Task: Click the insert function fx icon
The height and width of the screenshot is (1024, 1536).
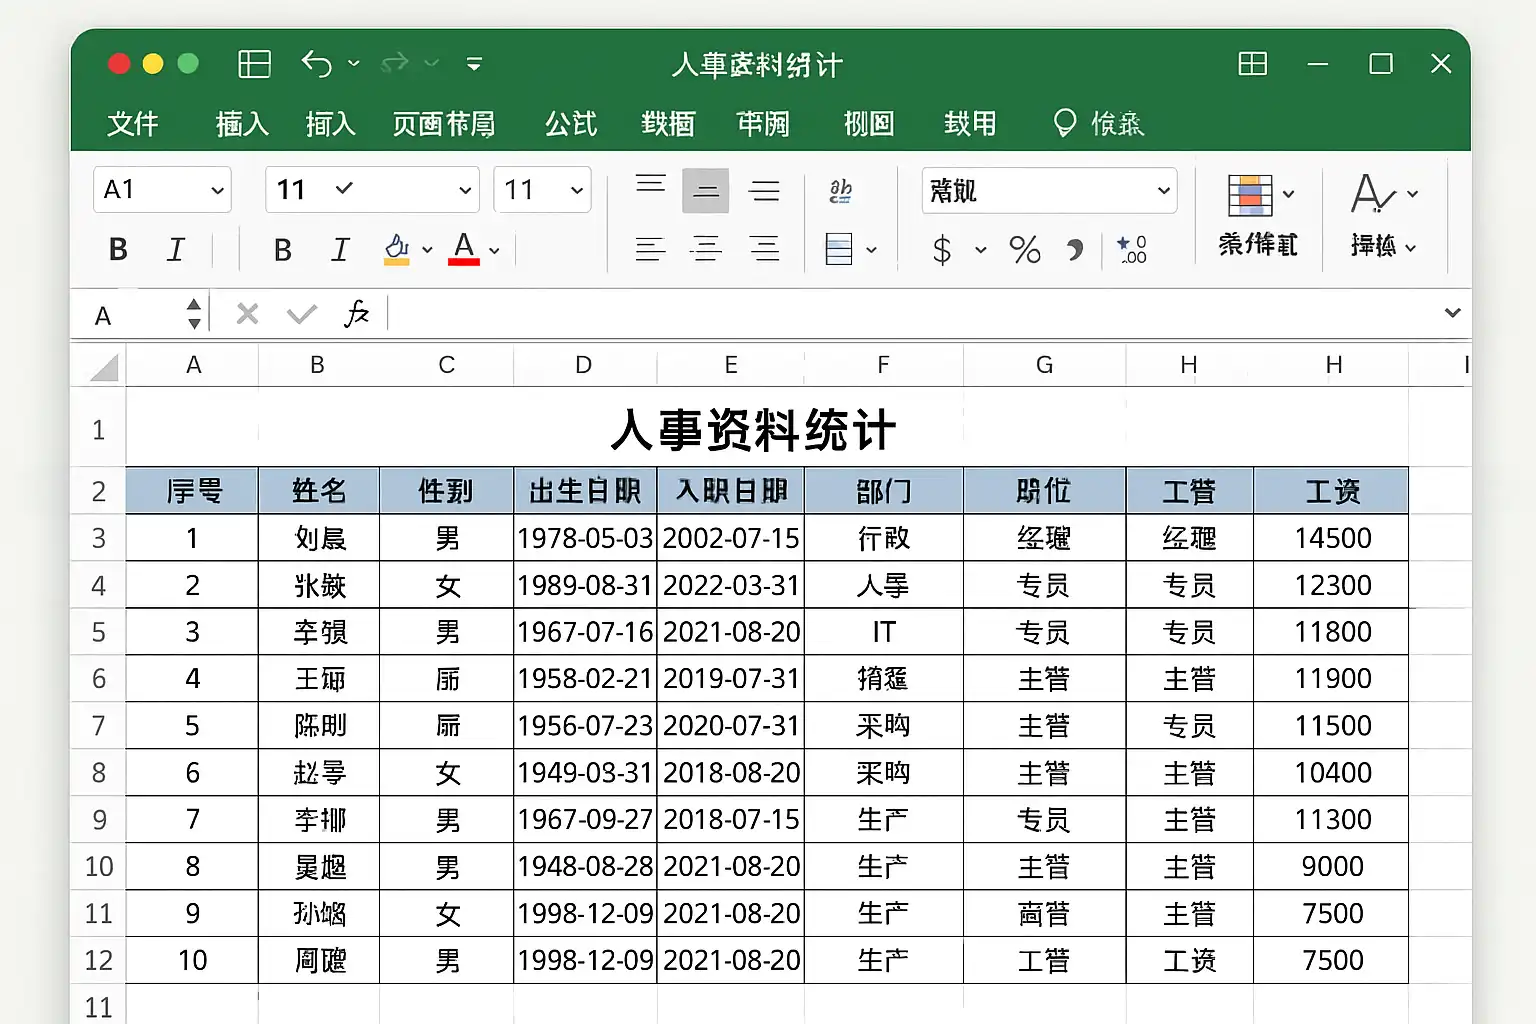Action: pos(357,314)
